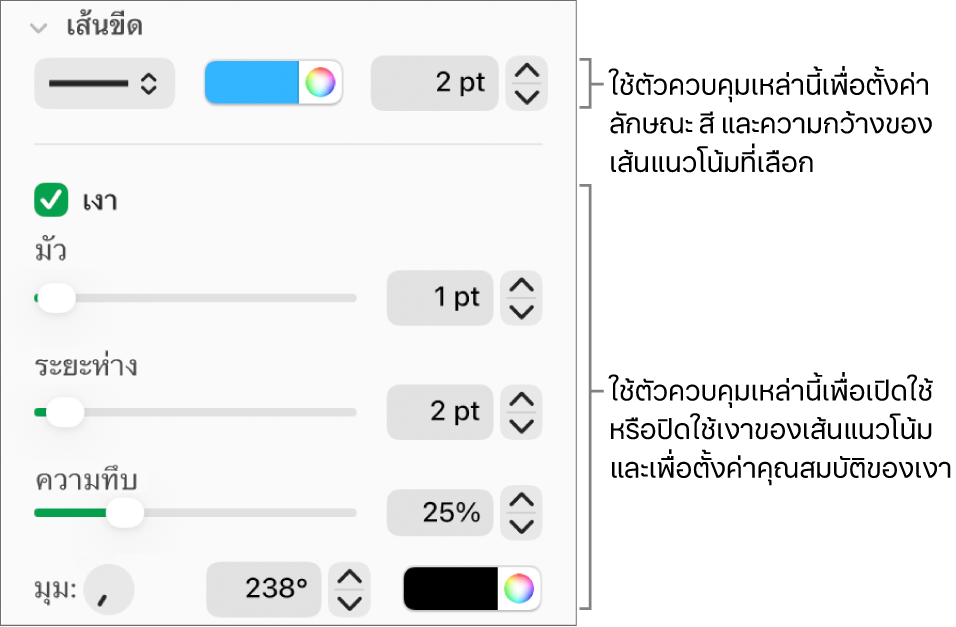The width and height of the screenshot is (956, 627).
Task: Increase blur value with up arrow
Action: [521, 284]
